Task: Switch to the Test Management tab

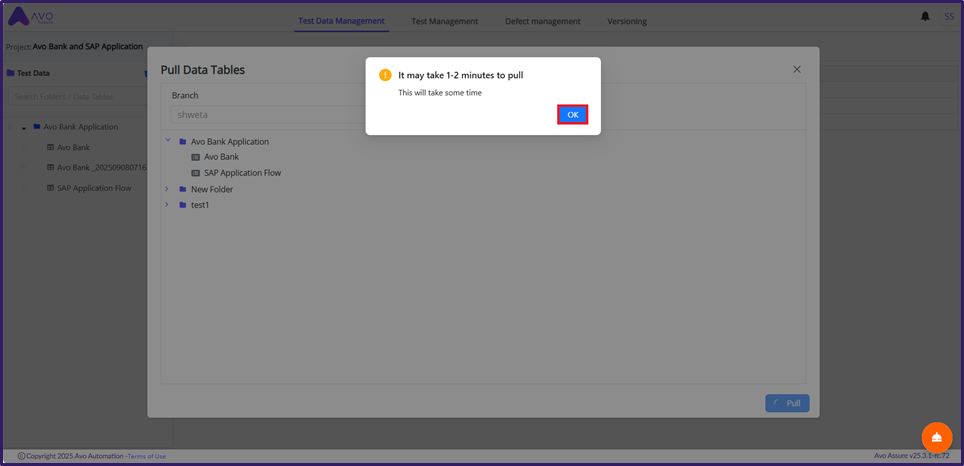Action: coord(444,21)
